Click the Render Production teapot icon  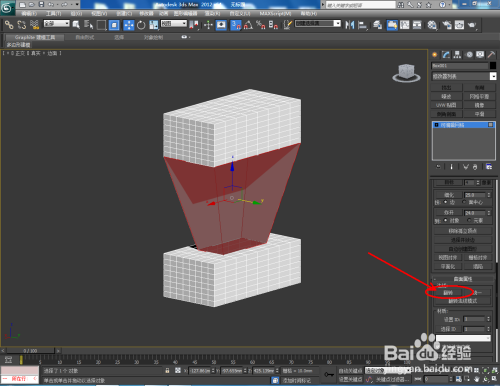click(x=472, y=25)
